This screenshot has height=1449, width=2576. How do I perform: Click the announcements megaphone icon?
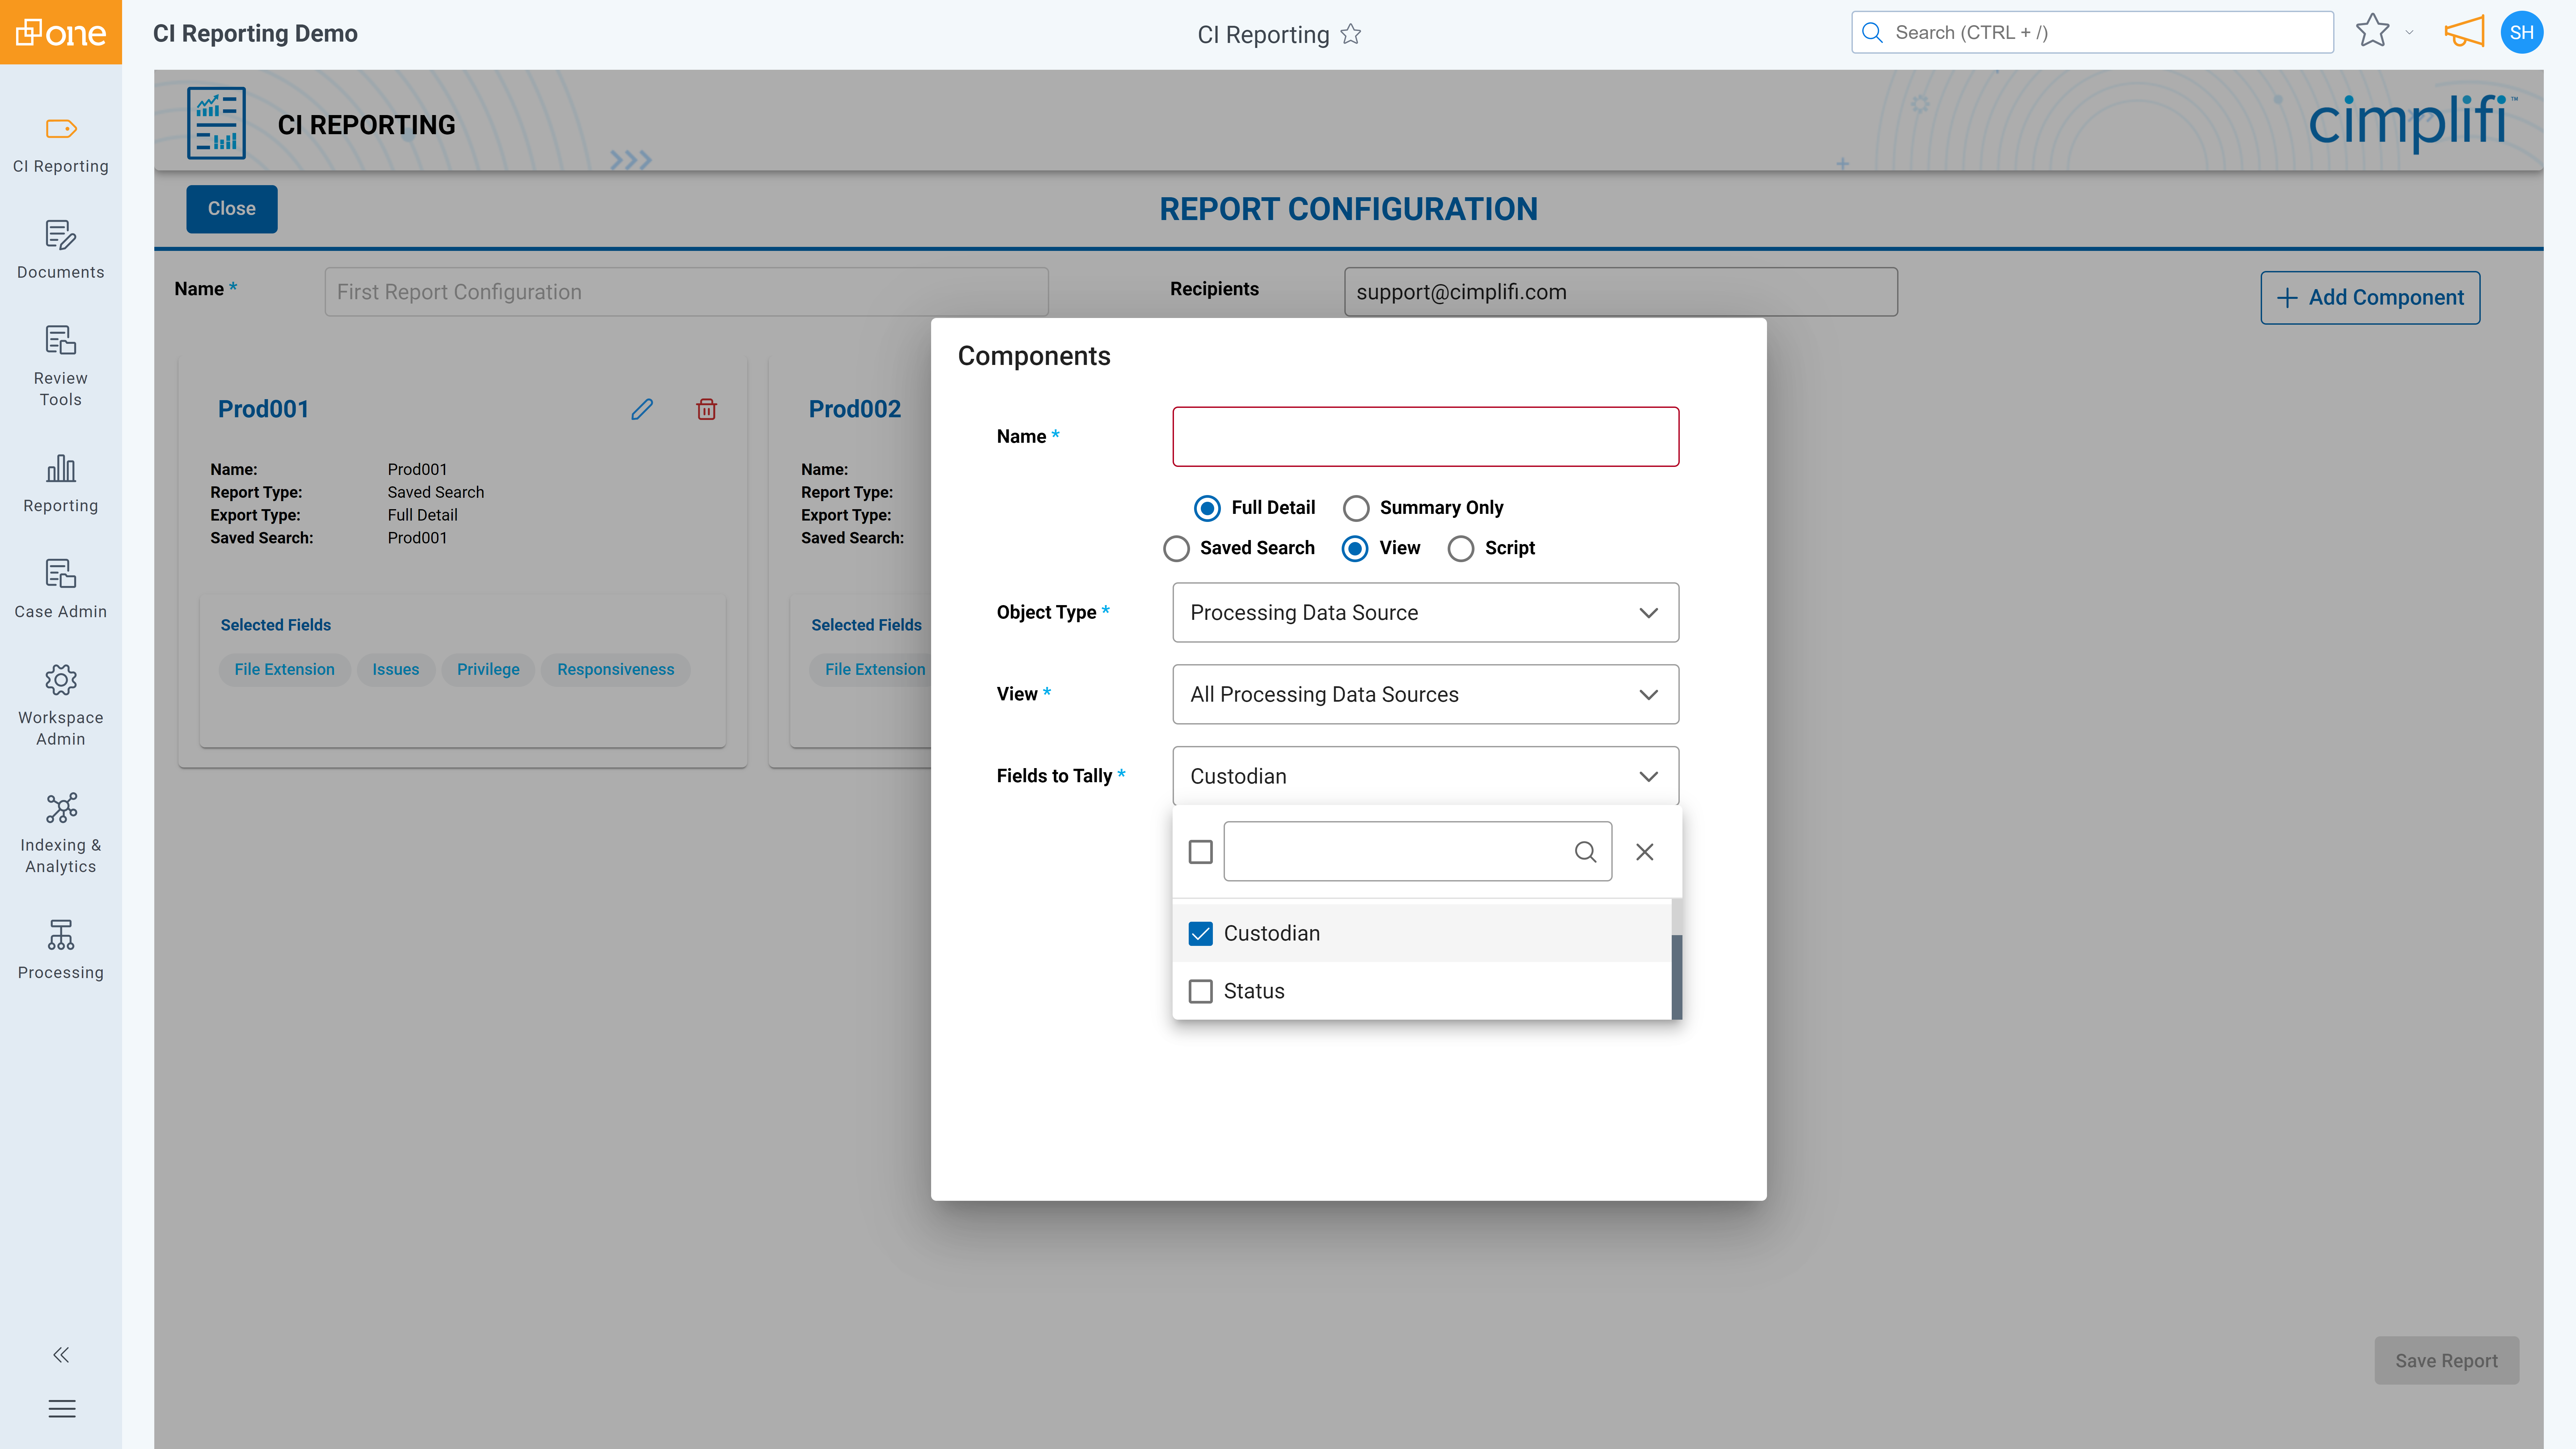pyautogui.click(x=2464, y=32)
